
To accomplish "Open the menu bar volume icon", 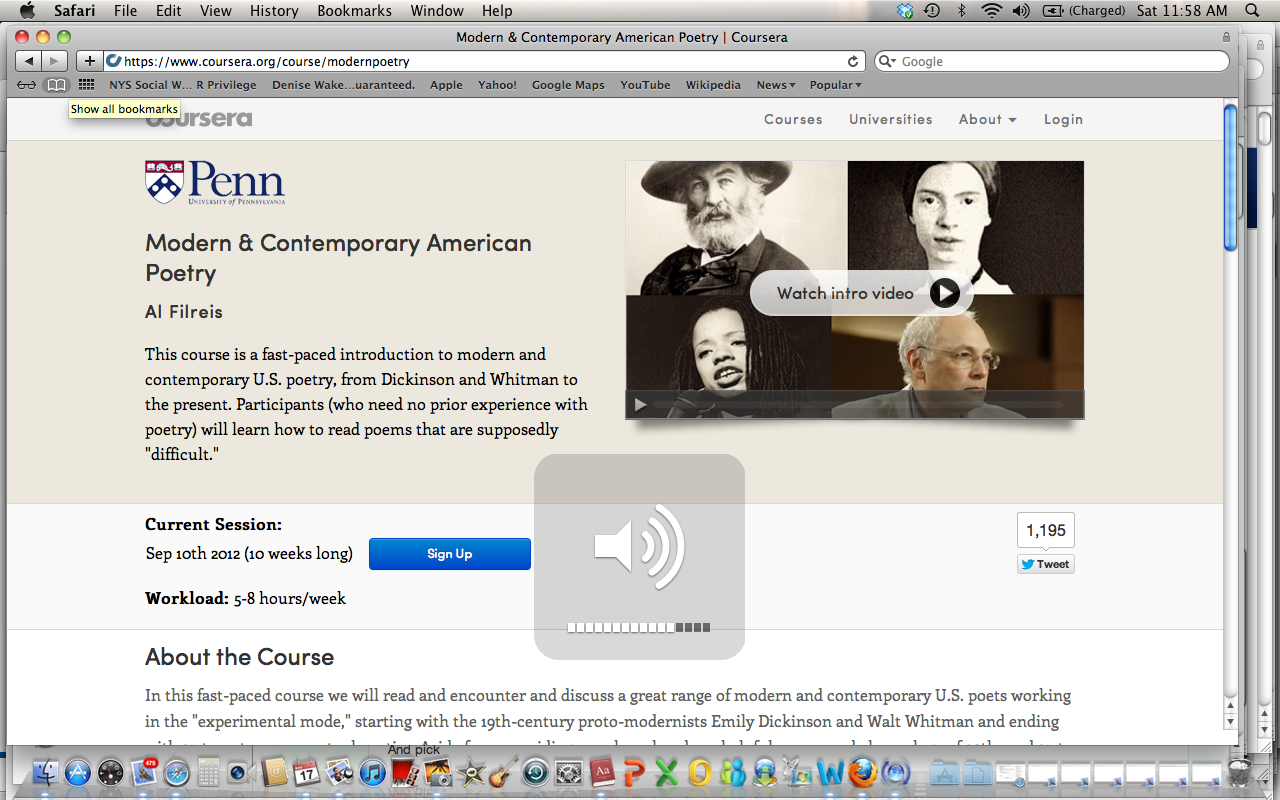I will tap(1021, 11).
